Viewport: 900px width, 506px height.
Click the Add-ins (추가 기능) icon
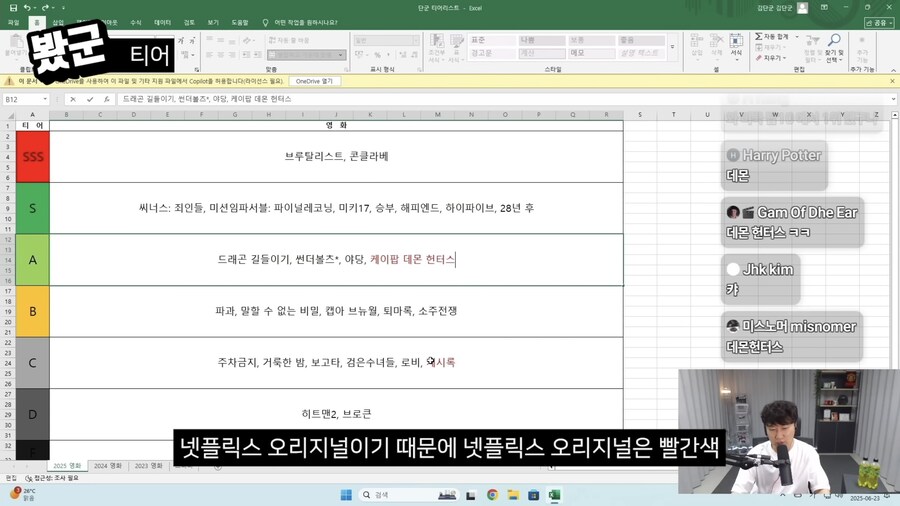[862, 48]
